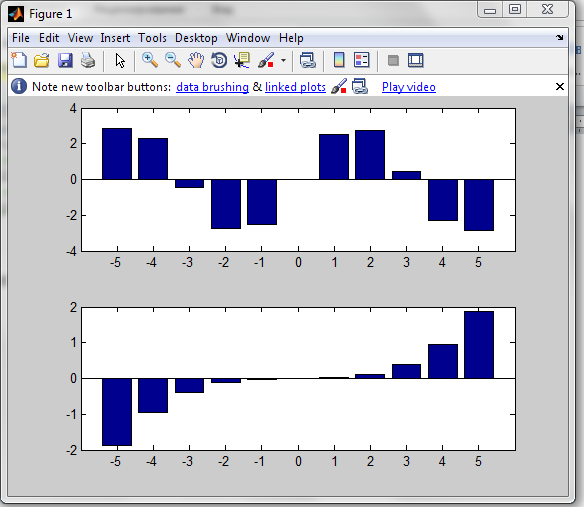Click the bar at x=-4 in bottom plot
Viewport: 584px width, 507px height.
[153, 396]
